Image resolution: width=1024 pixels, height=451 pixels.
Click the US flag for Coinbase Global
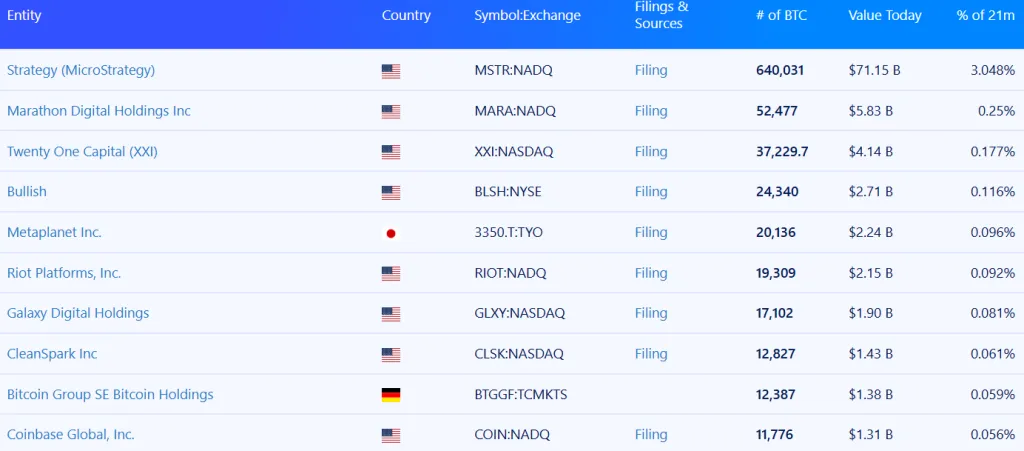[x=390, y=435]
